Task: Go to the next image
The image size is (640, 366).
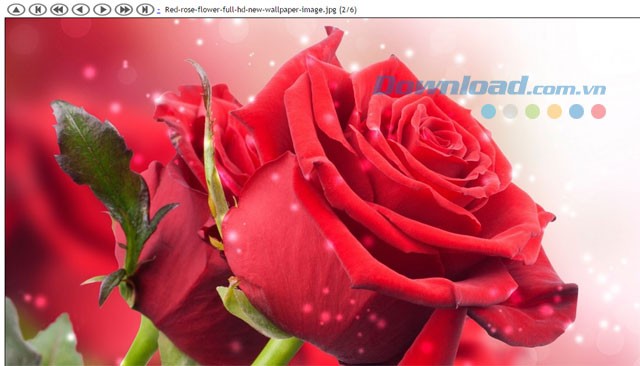Action: click(102, 9)
